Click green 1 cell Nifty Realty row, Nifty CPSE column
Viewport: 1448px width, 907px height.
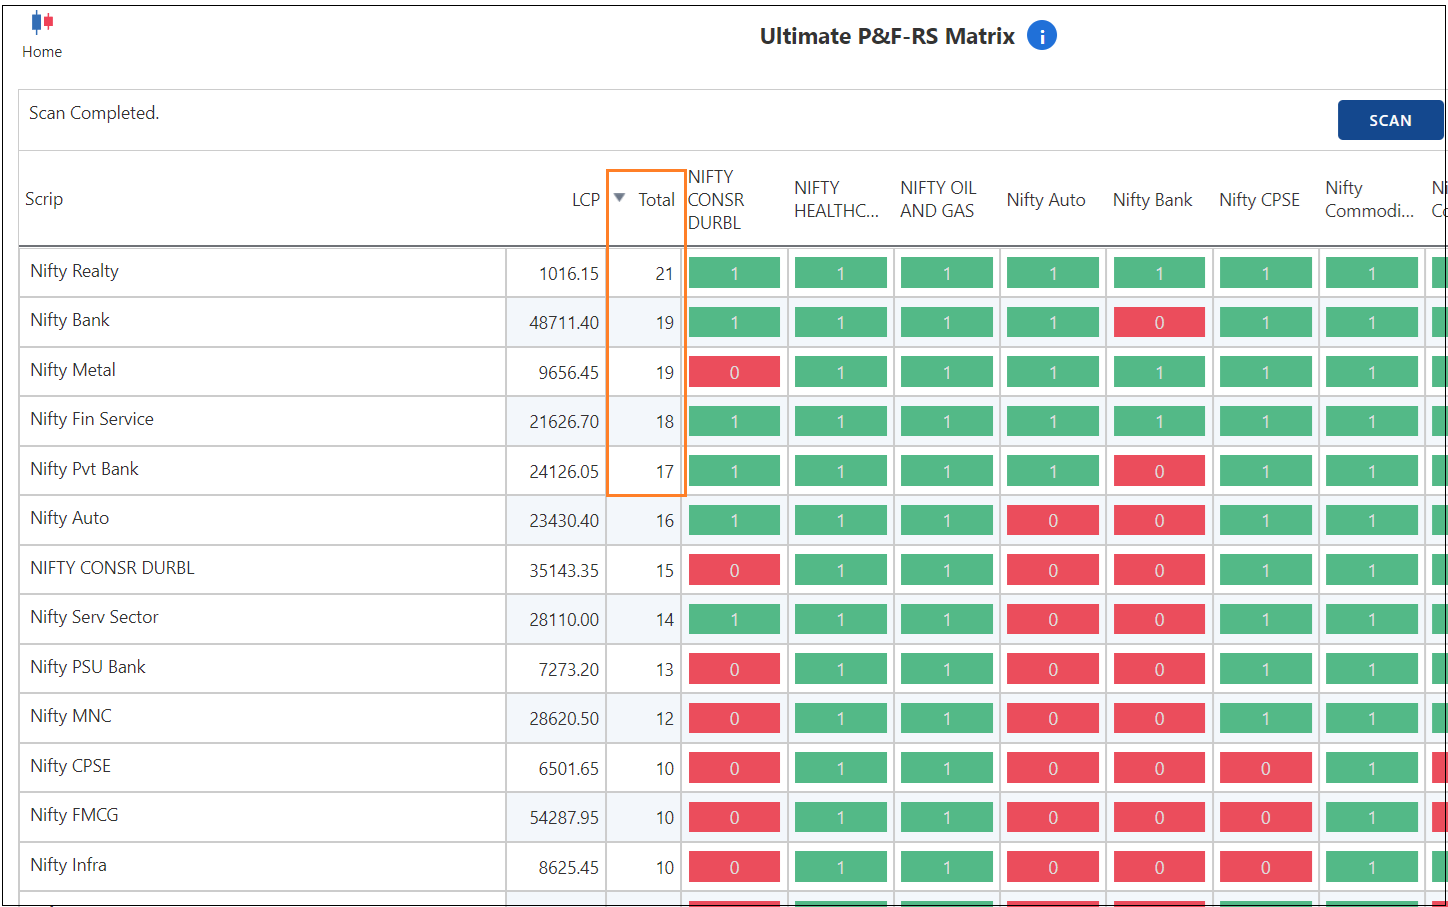click(x=1265, y=273)
